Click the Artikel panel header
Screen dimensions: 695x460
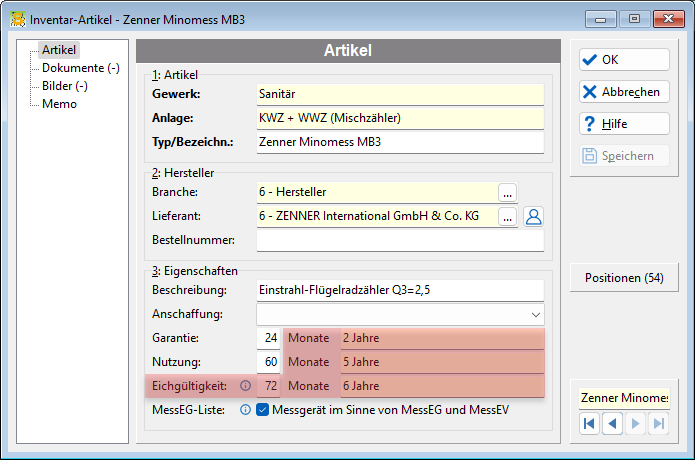pyautogui.click(x=348, y=51)
